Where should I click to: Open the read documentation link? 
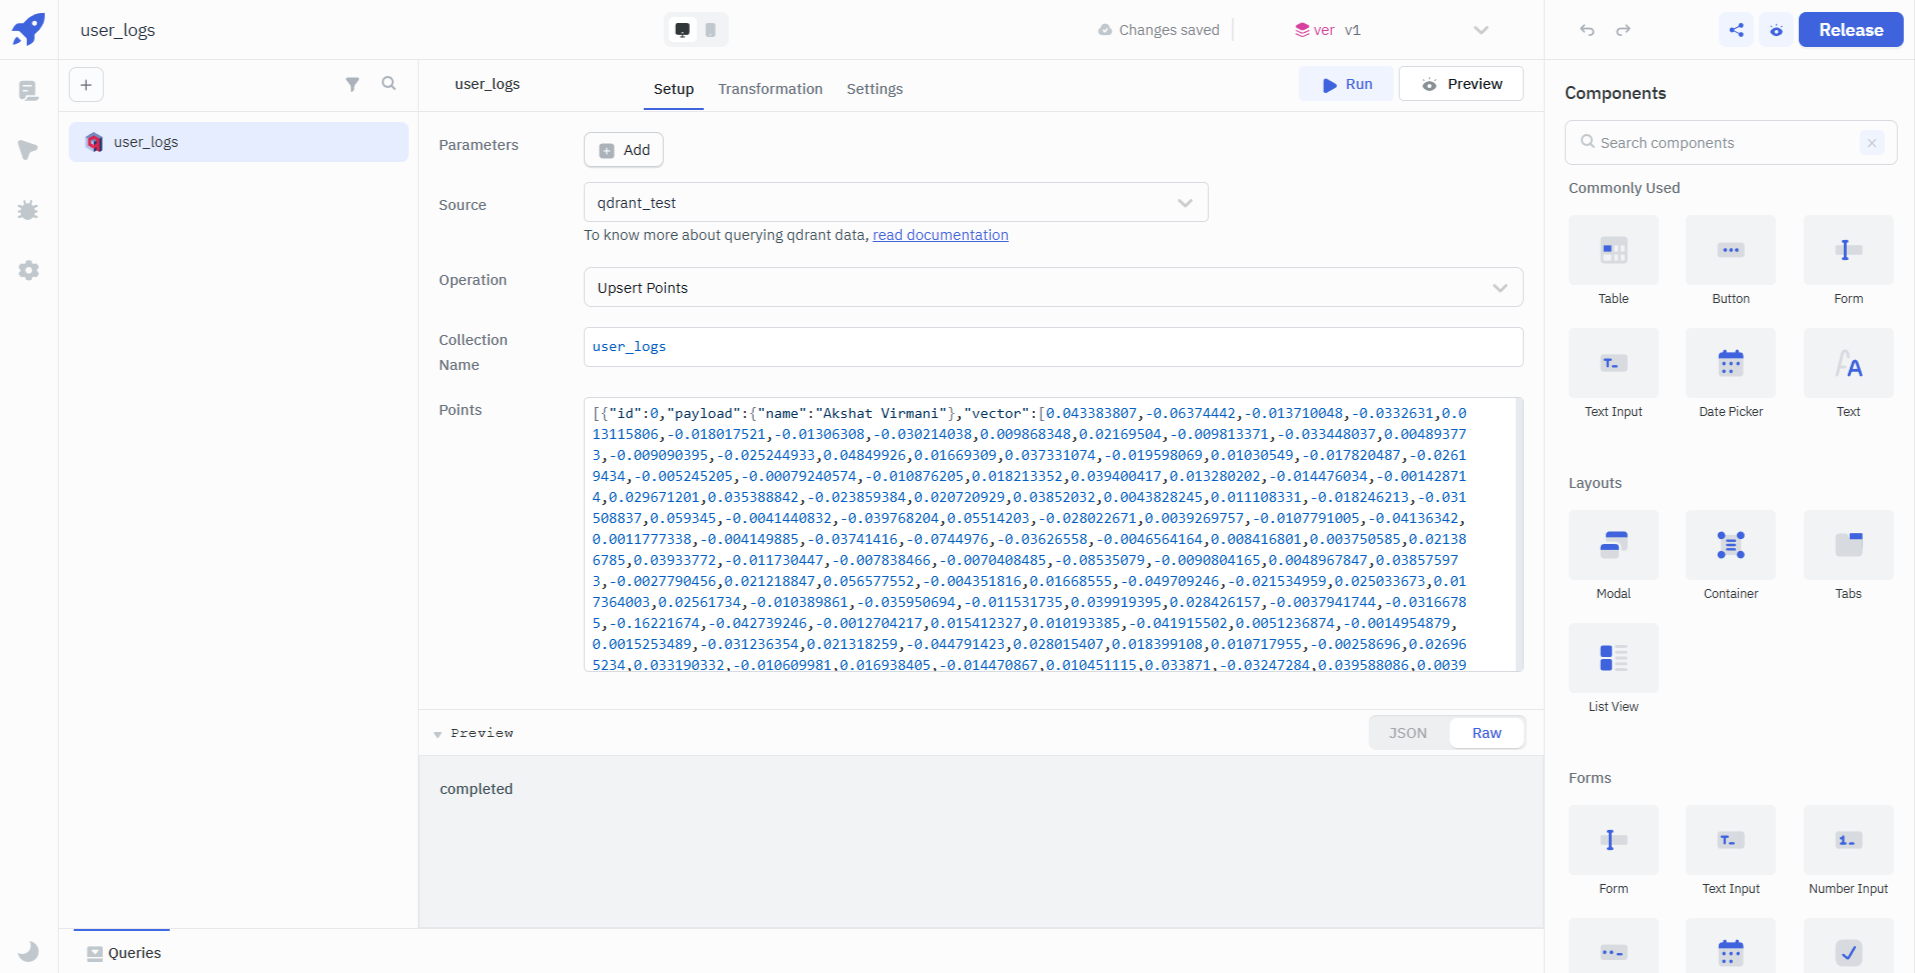click(x=940, y=235)
